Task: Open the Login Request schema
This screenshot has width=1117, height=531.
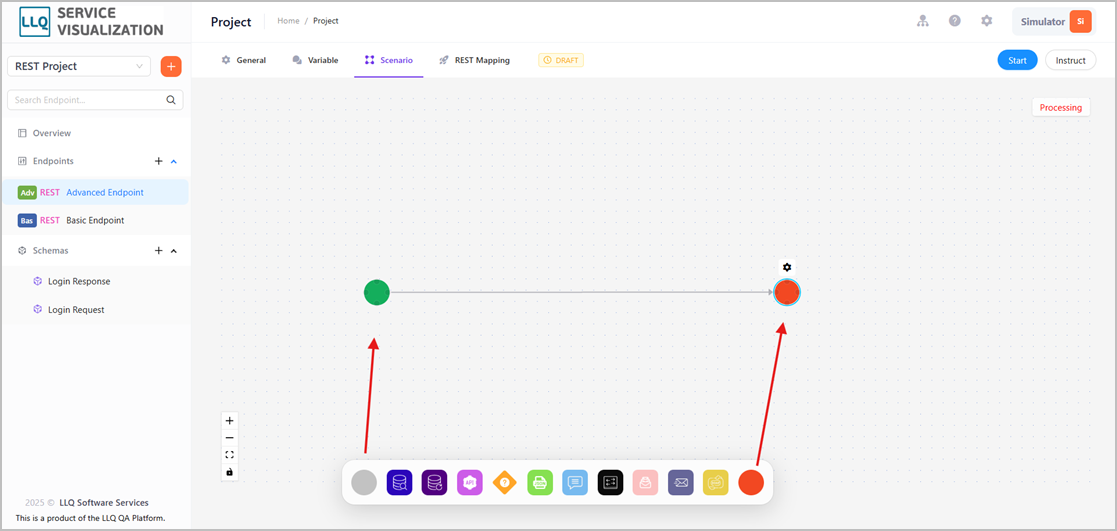Action: click(x=76, y=310)
